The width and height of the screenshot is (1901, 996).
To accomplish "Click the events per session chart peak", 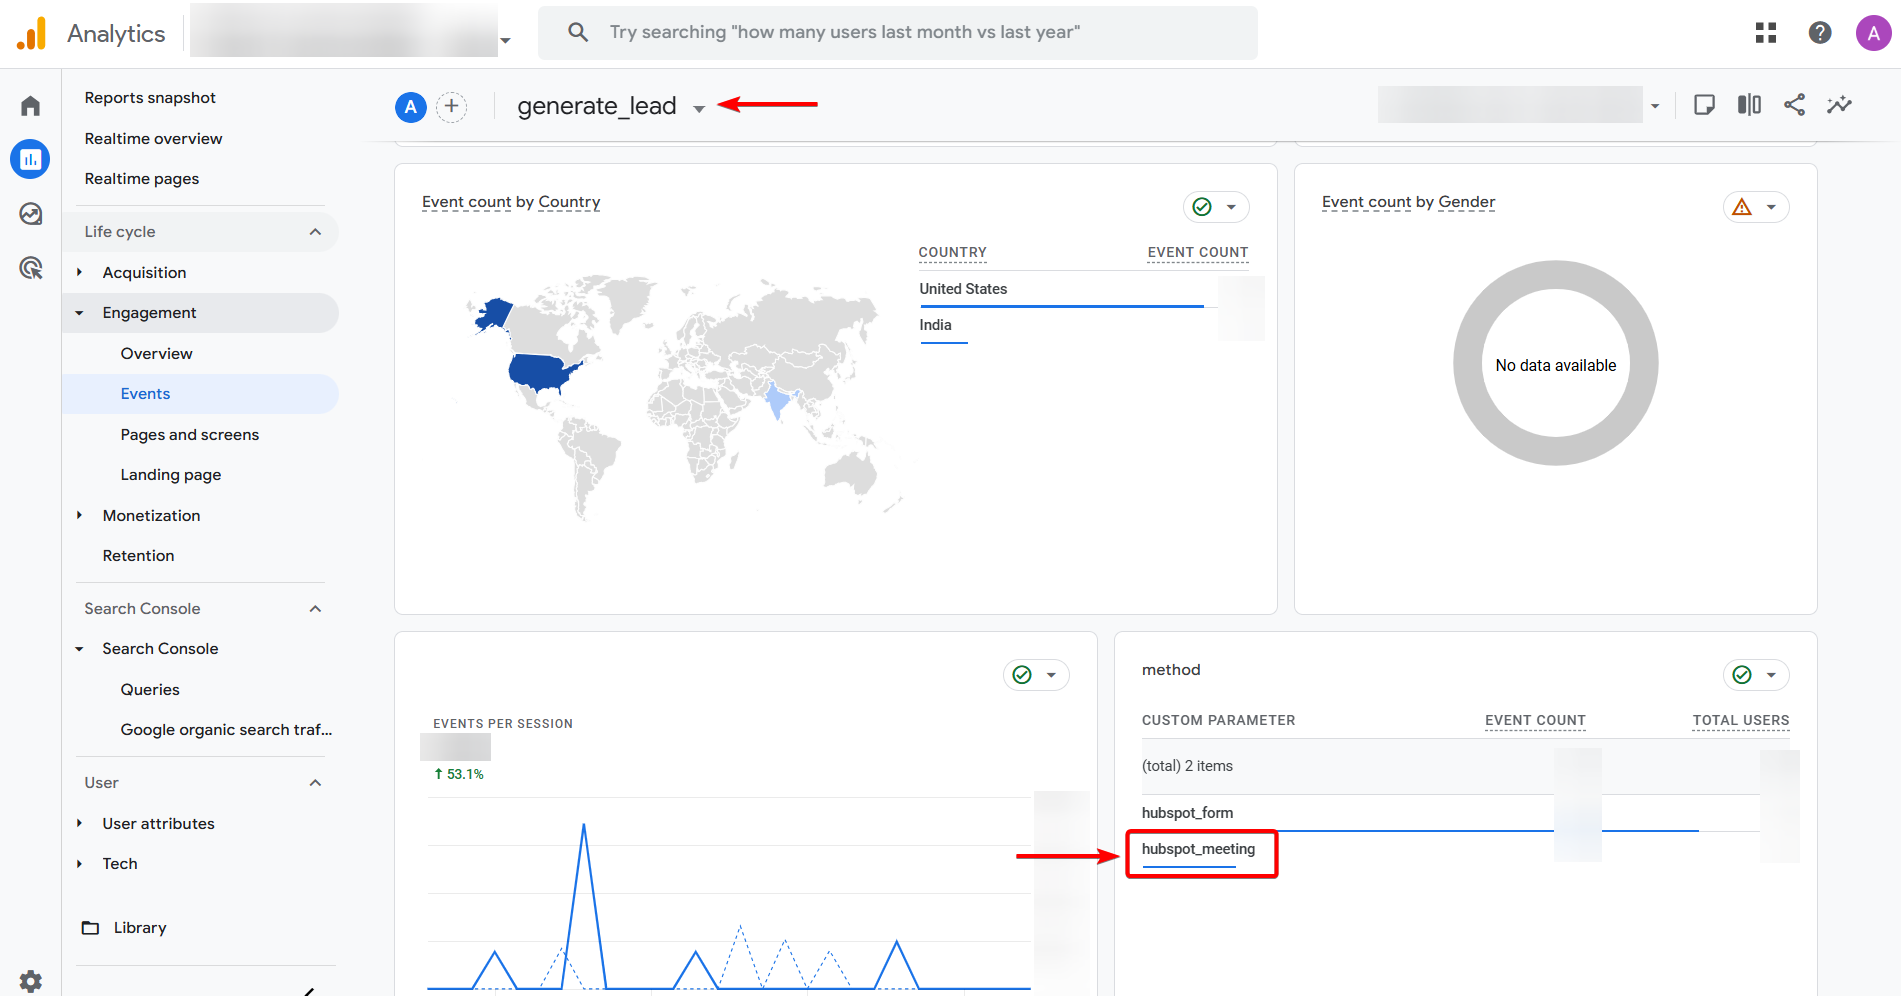I will [x=584, y=826].
